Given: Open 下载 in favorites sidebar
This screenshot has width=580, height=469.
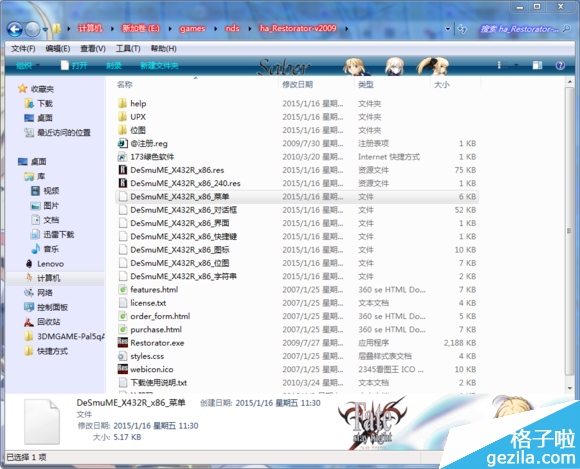Looking at the screenshot, I should click(38, 103).
